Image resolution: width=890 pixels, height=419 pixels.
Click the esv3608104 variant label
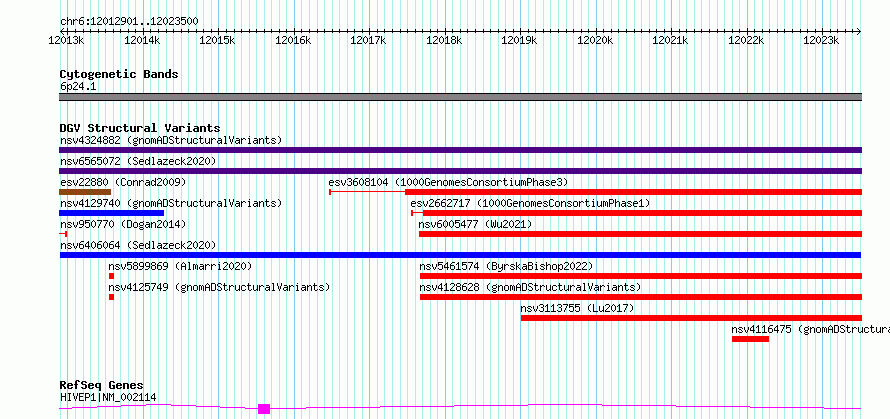pyautogui.click(x=448, y=182)
